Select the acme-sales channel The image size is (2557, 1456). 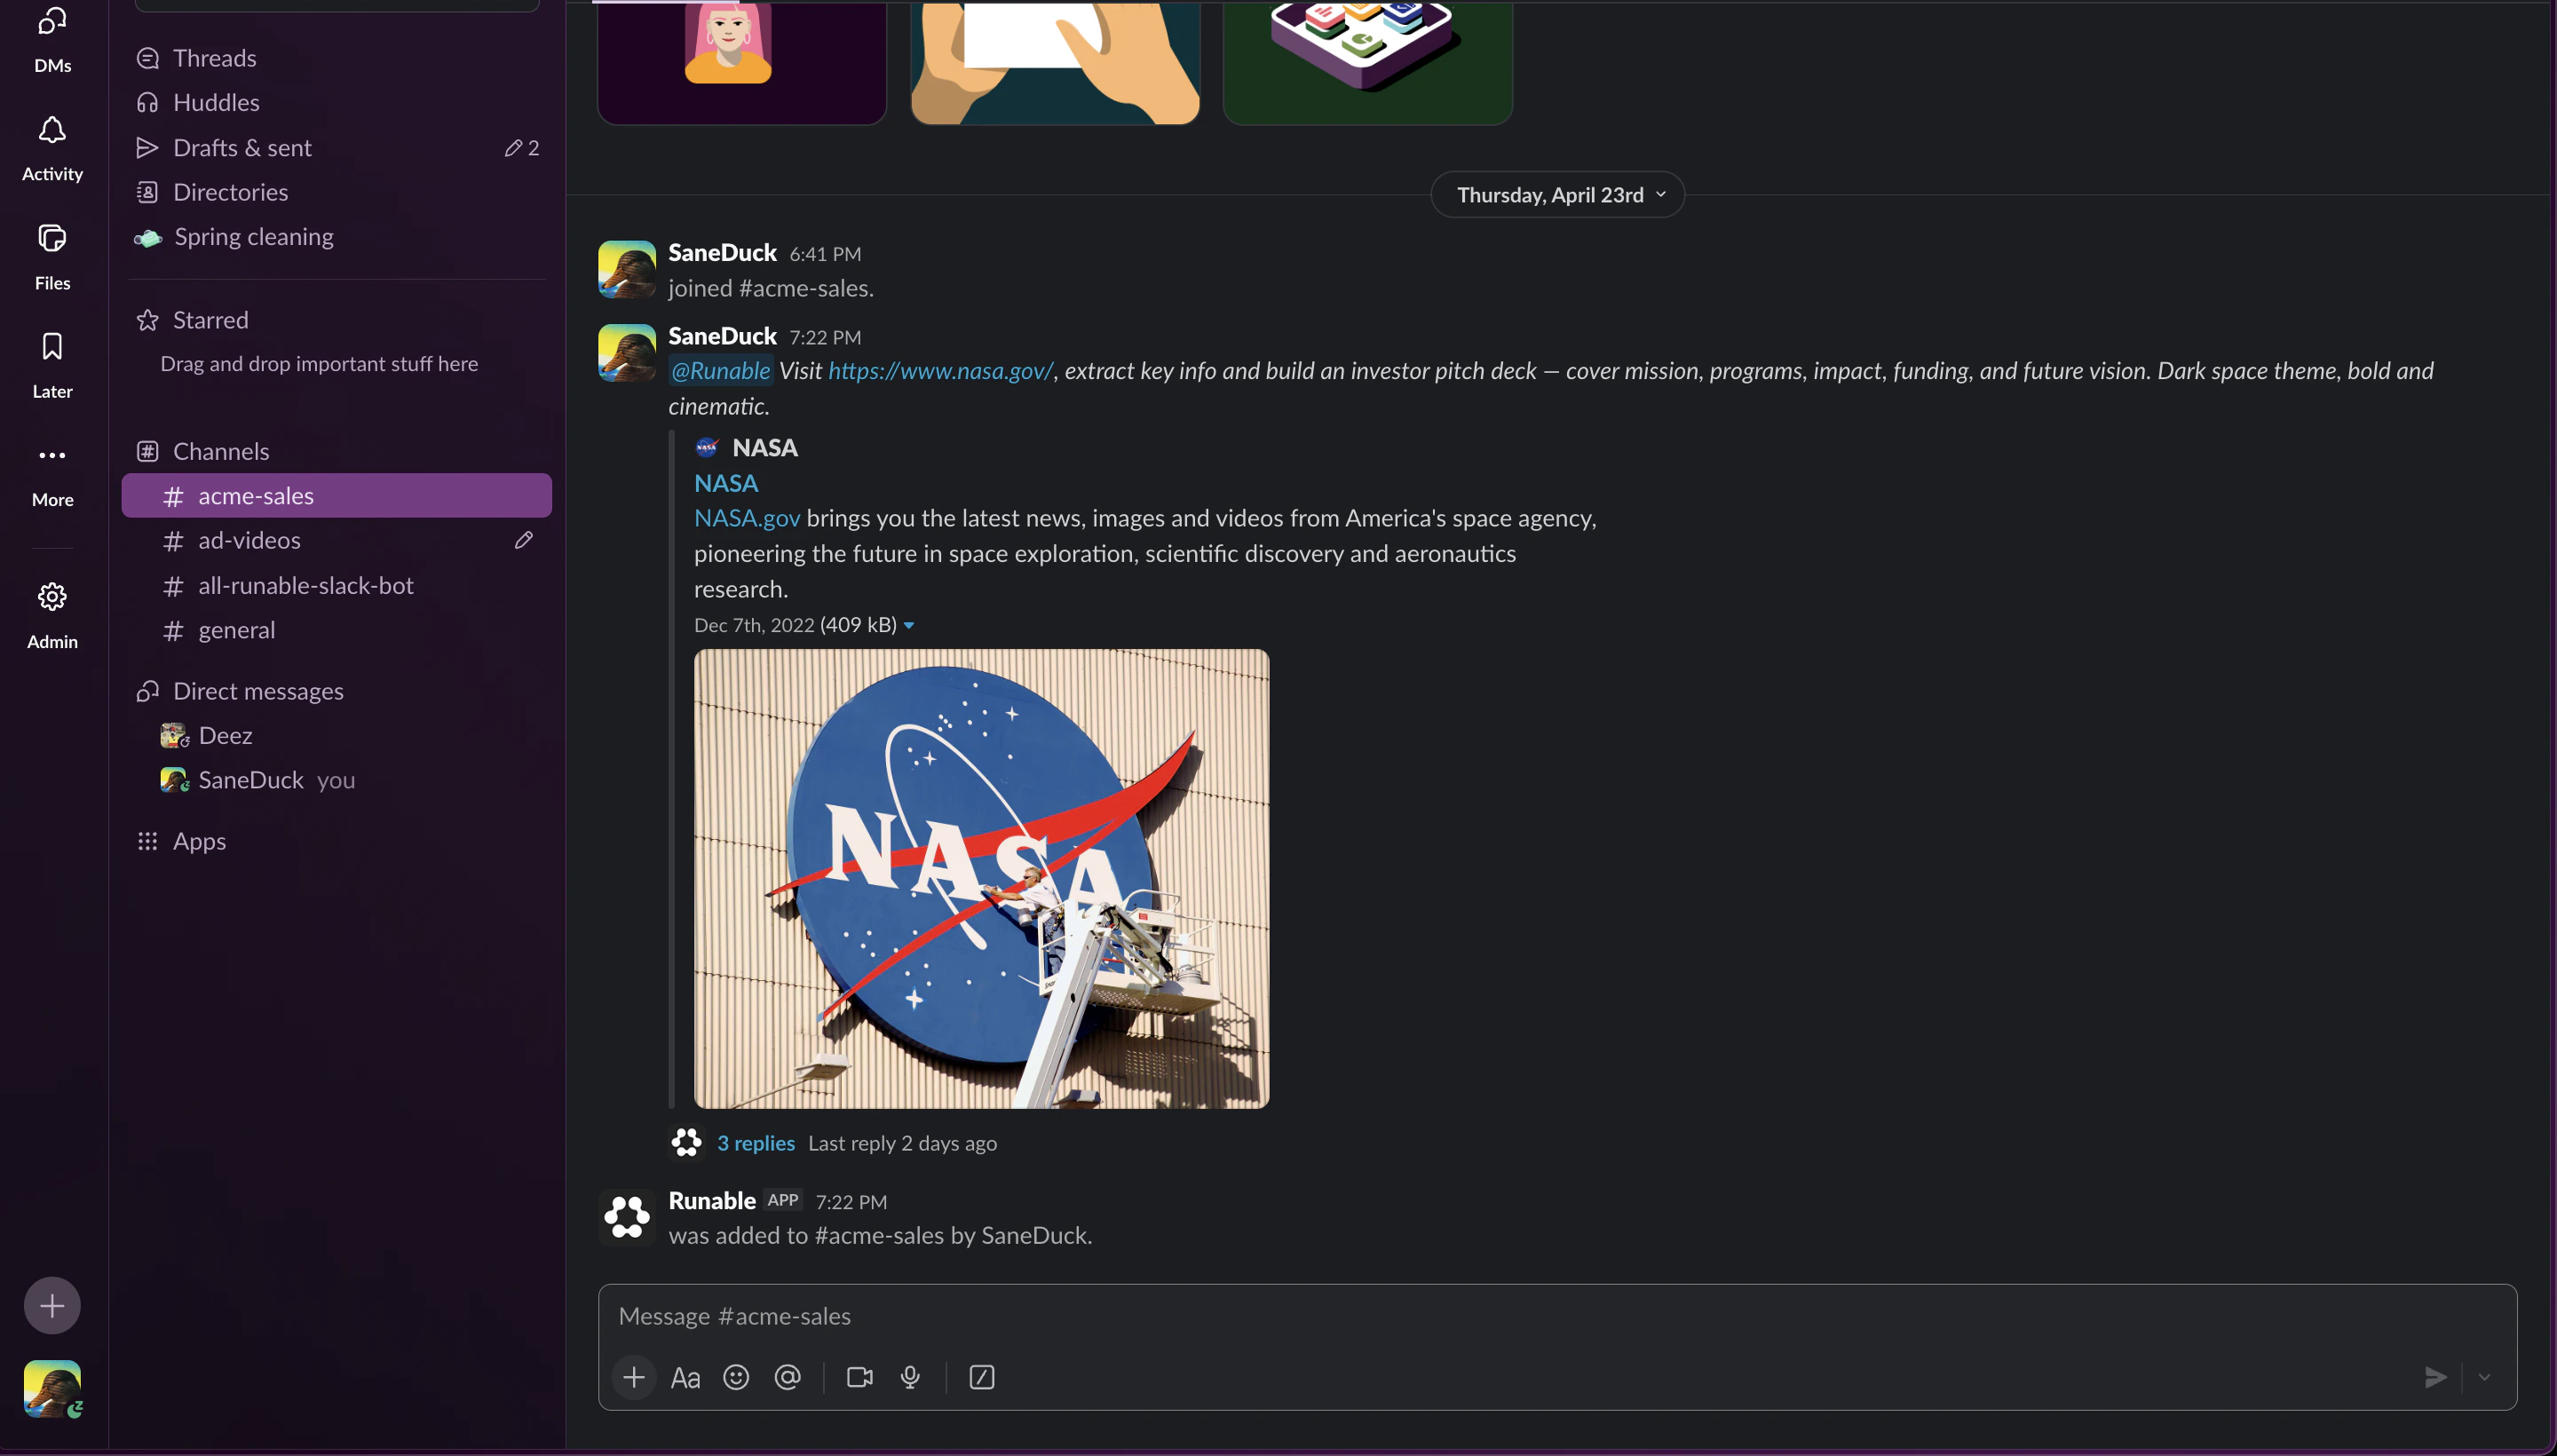pos(337,495)
